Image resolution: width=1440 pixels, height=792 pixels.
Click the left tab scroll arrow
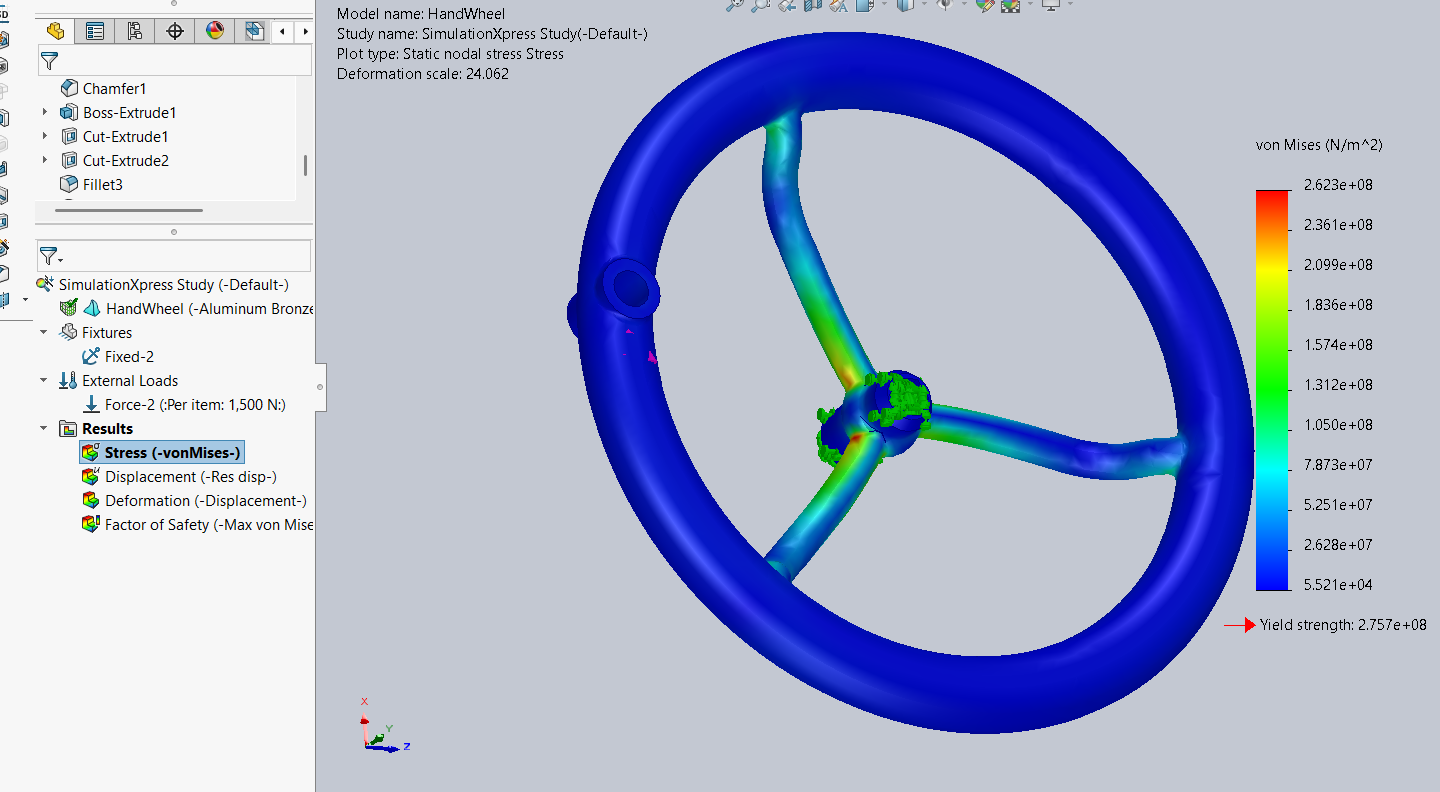click(x=283, y=32)
